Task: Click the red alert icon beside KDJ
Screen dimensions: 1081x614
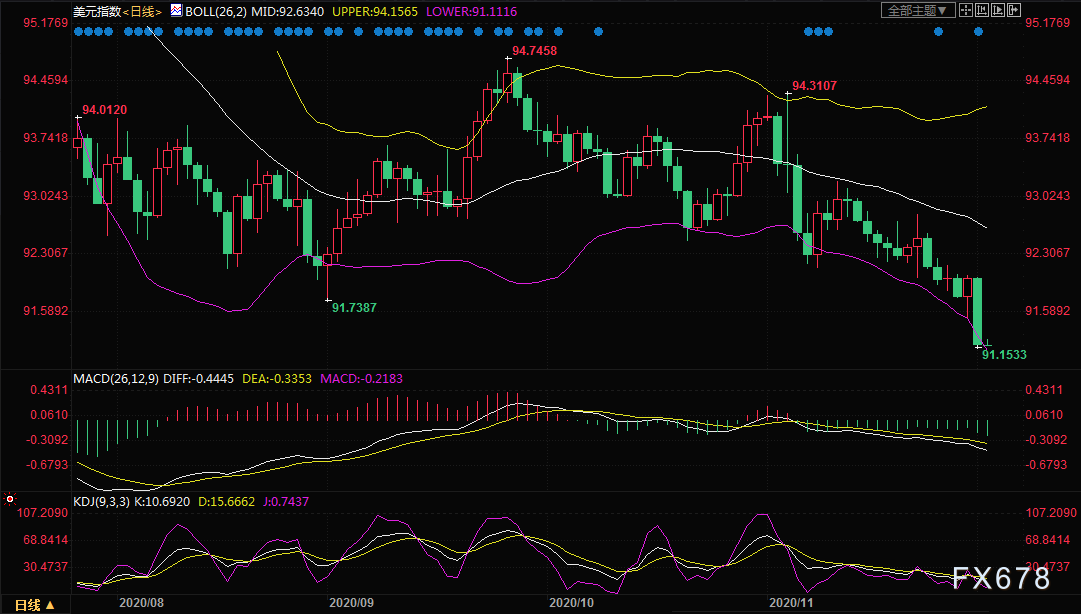Action: [10, 499]
